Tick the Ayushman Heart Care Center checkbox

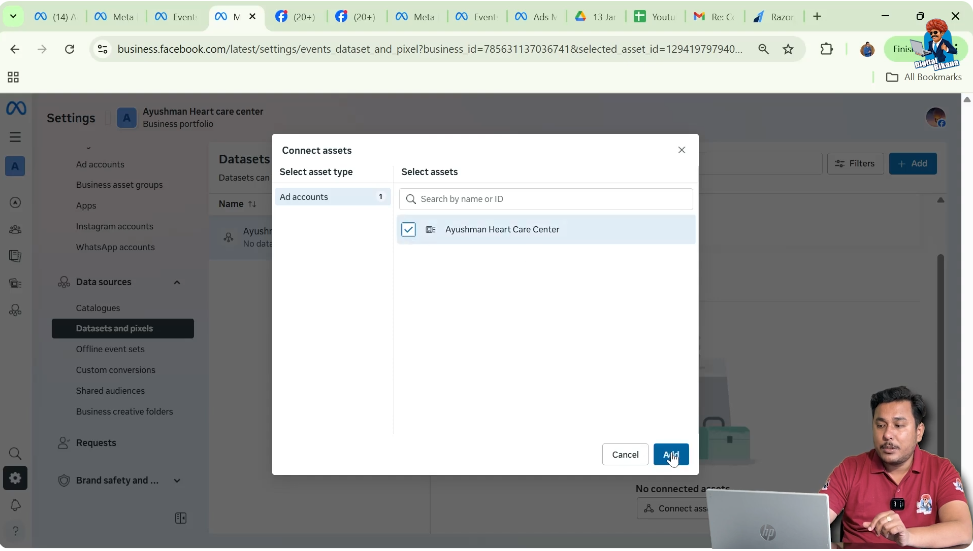point(408,230)
